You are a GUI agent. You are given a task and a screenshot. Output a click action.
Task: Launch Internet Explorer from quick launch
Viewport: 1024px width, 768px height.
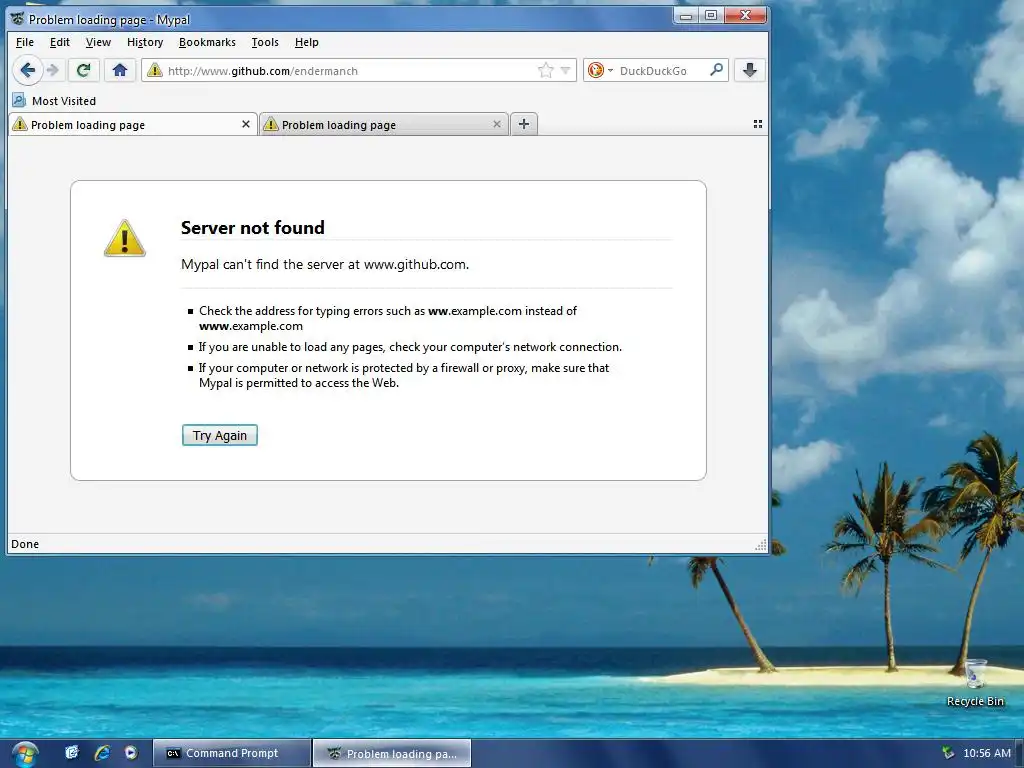(x=102, y=753)
